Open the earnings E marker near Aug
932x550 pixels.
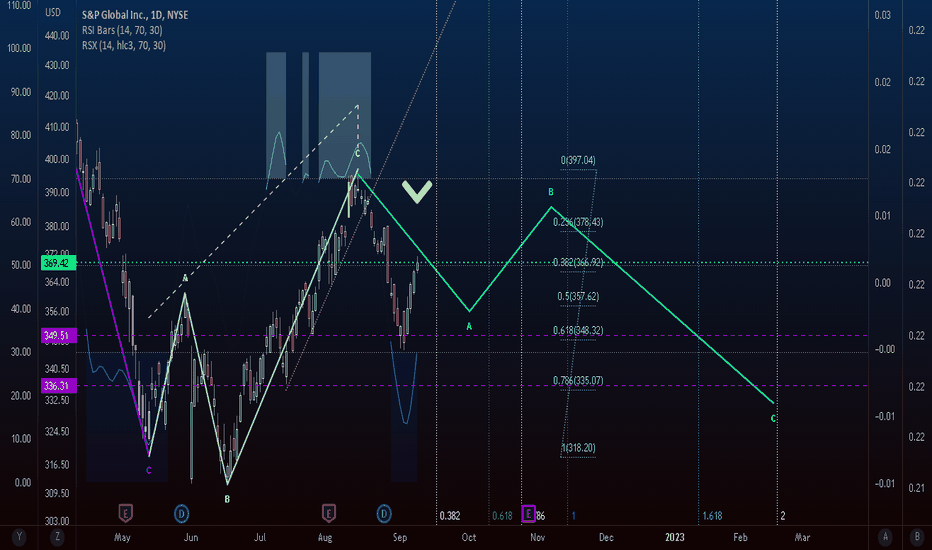click(x=328, y=513)
